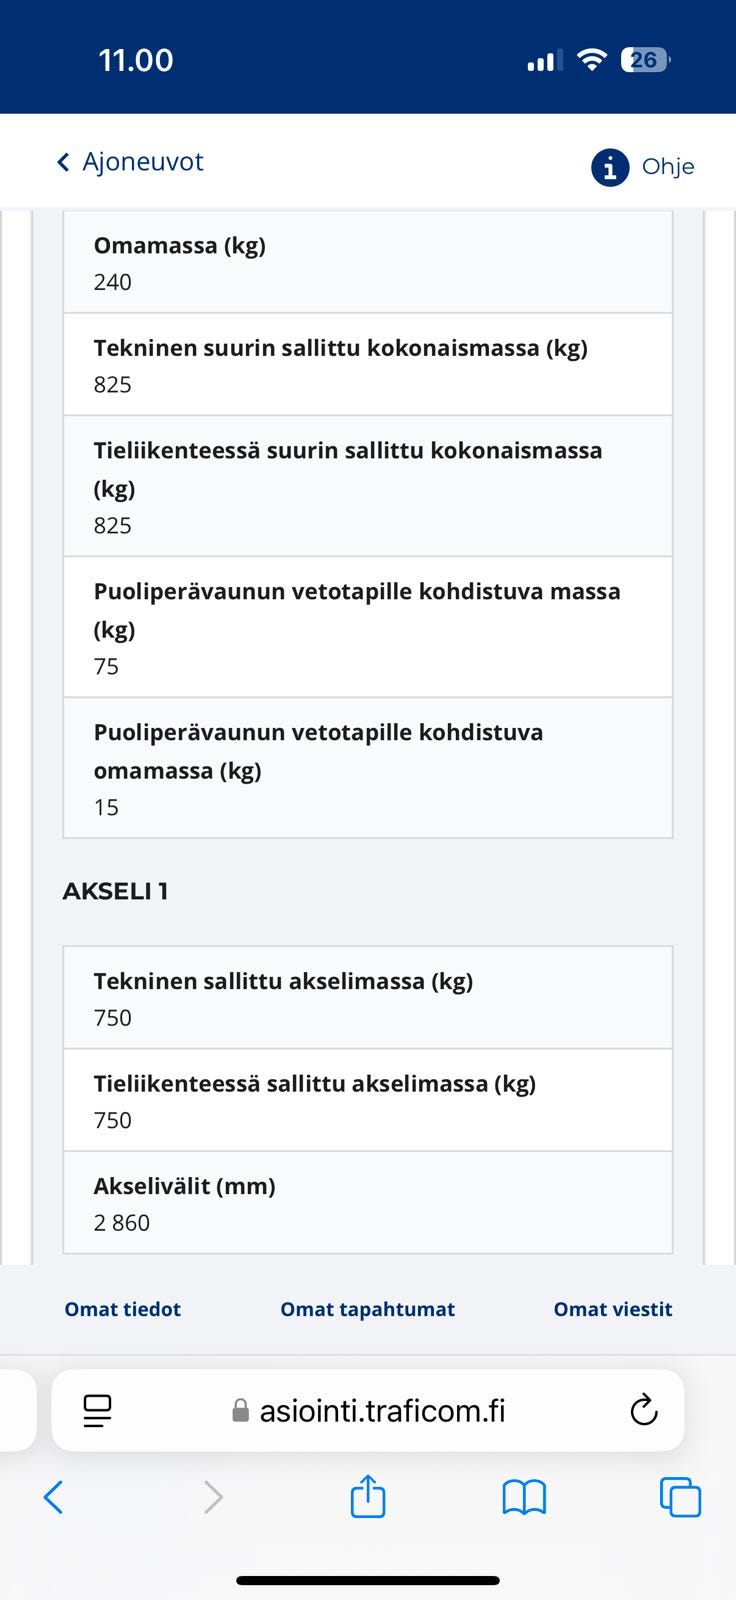This screenshot has height=1600, width=736.
Task: Tap the grayed-out browser forward arrow
Action: pyautogui.click(x=212, y=1497)
